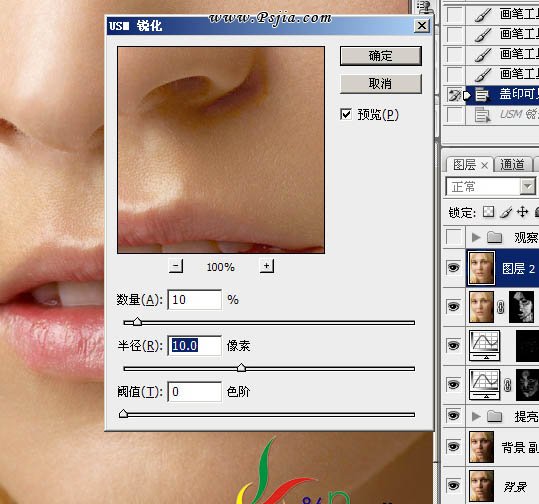Expand the 观察 layer group triangle

click(476, 237)
